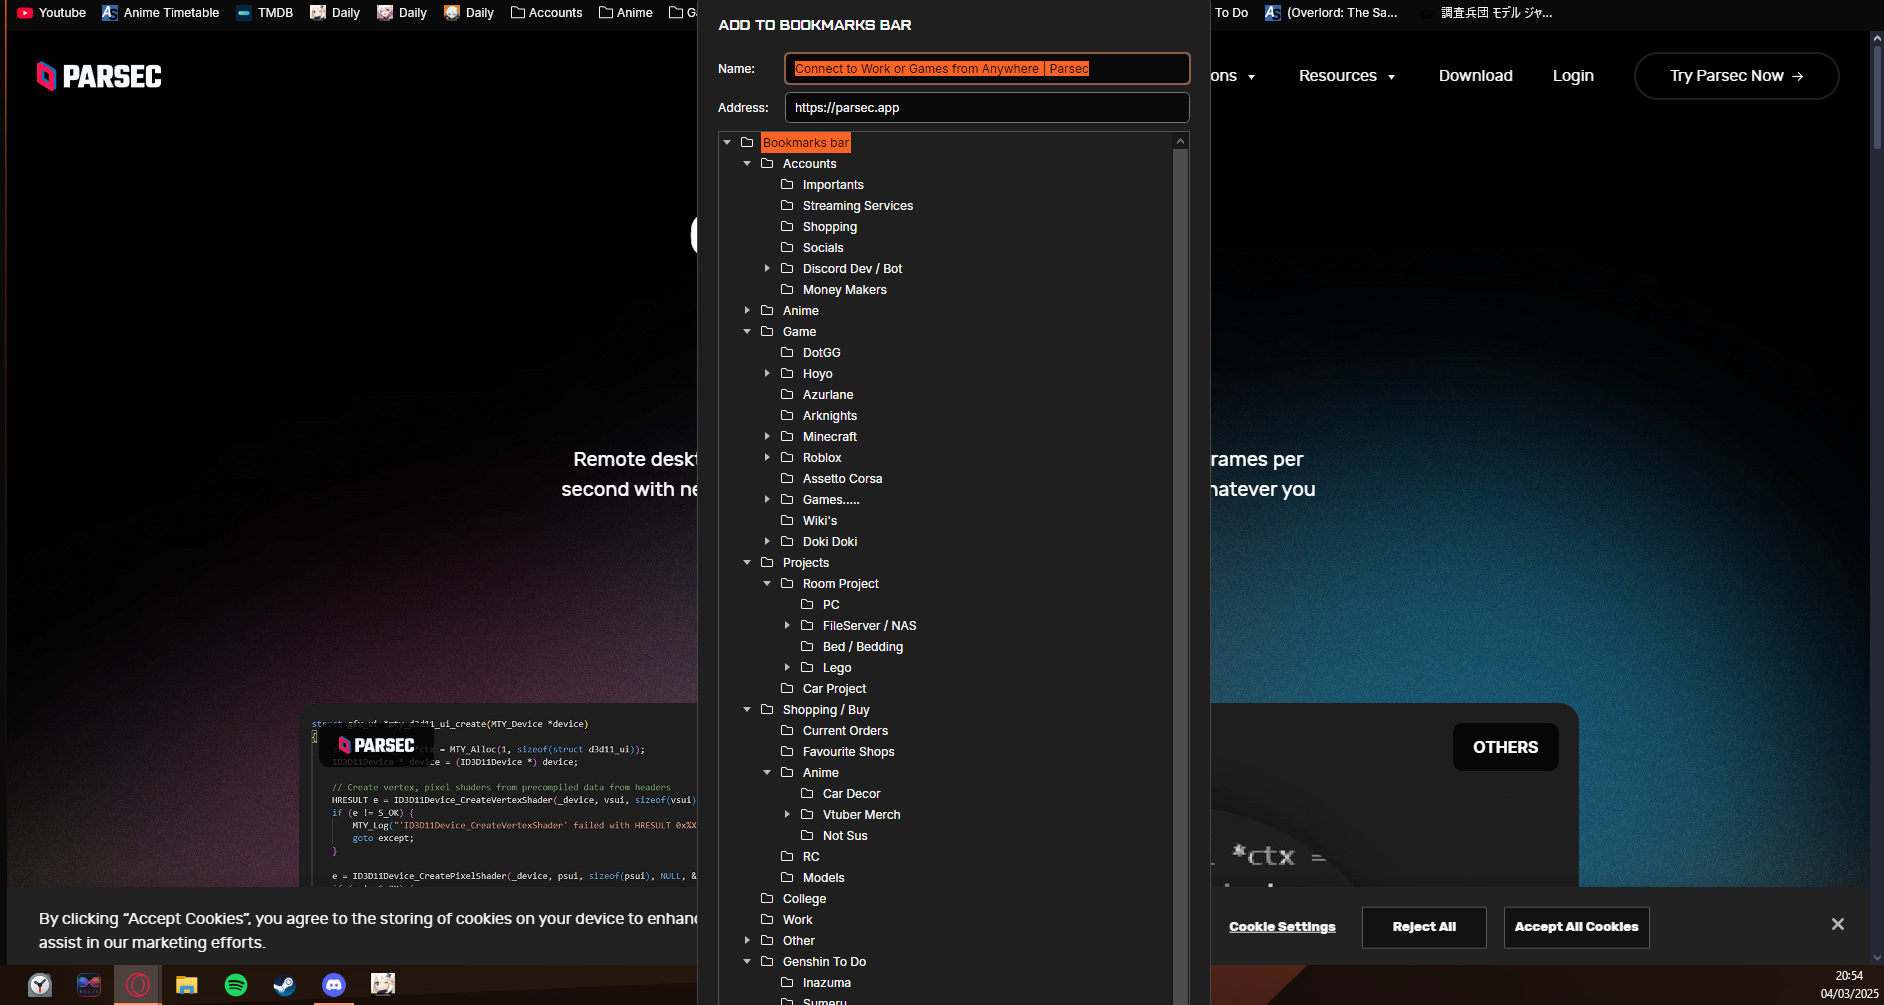
Task: Select the Socials folder
Action: [x=823, y=248]
